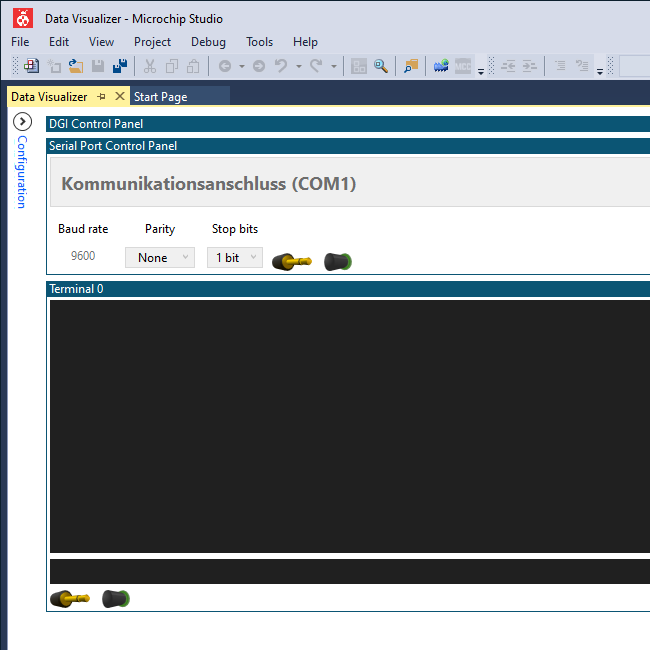Click the Navigate Backward arrow icon
The height and width of the screenshot is (650, 650).
pos(225,66)
